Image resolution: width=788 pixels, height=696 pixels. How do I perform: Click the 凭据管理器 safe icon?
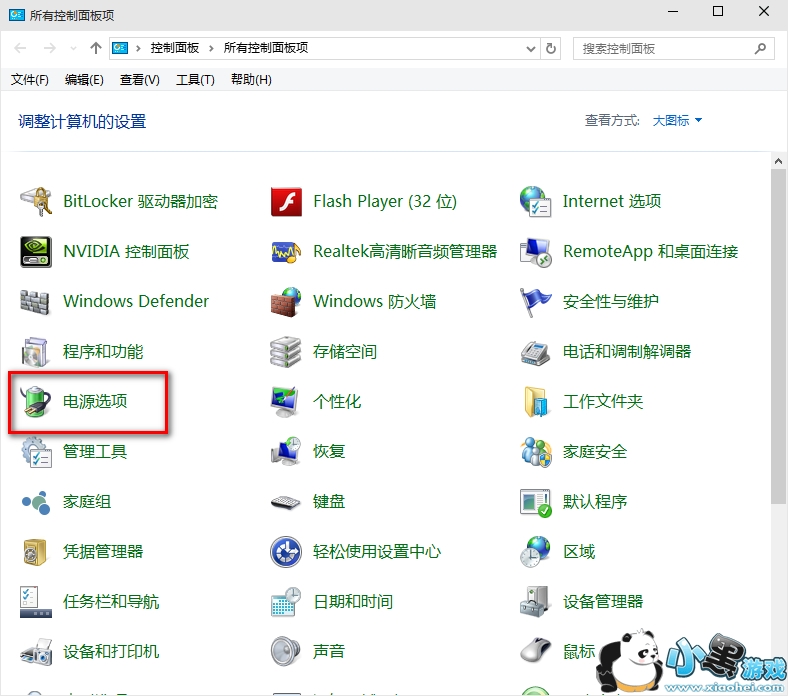point(35,552)
